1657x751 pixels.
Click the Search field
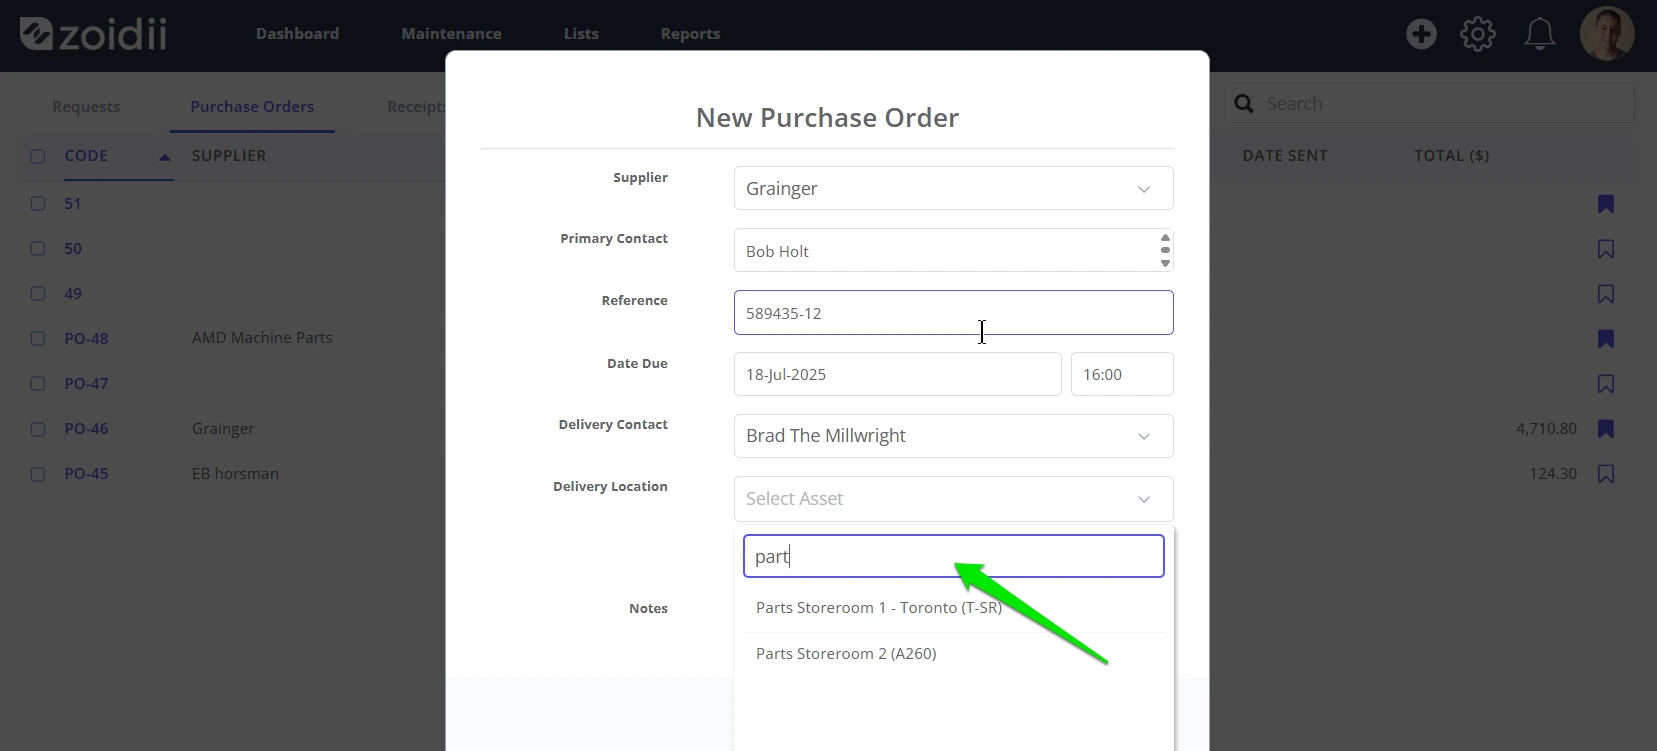click(x=1430, y=104)
